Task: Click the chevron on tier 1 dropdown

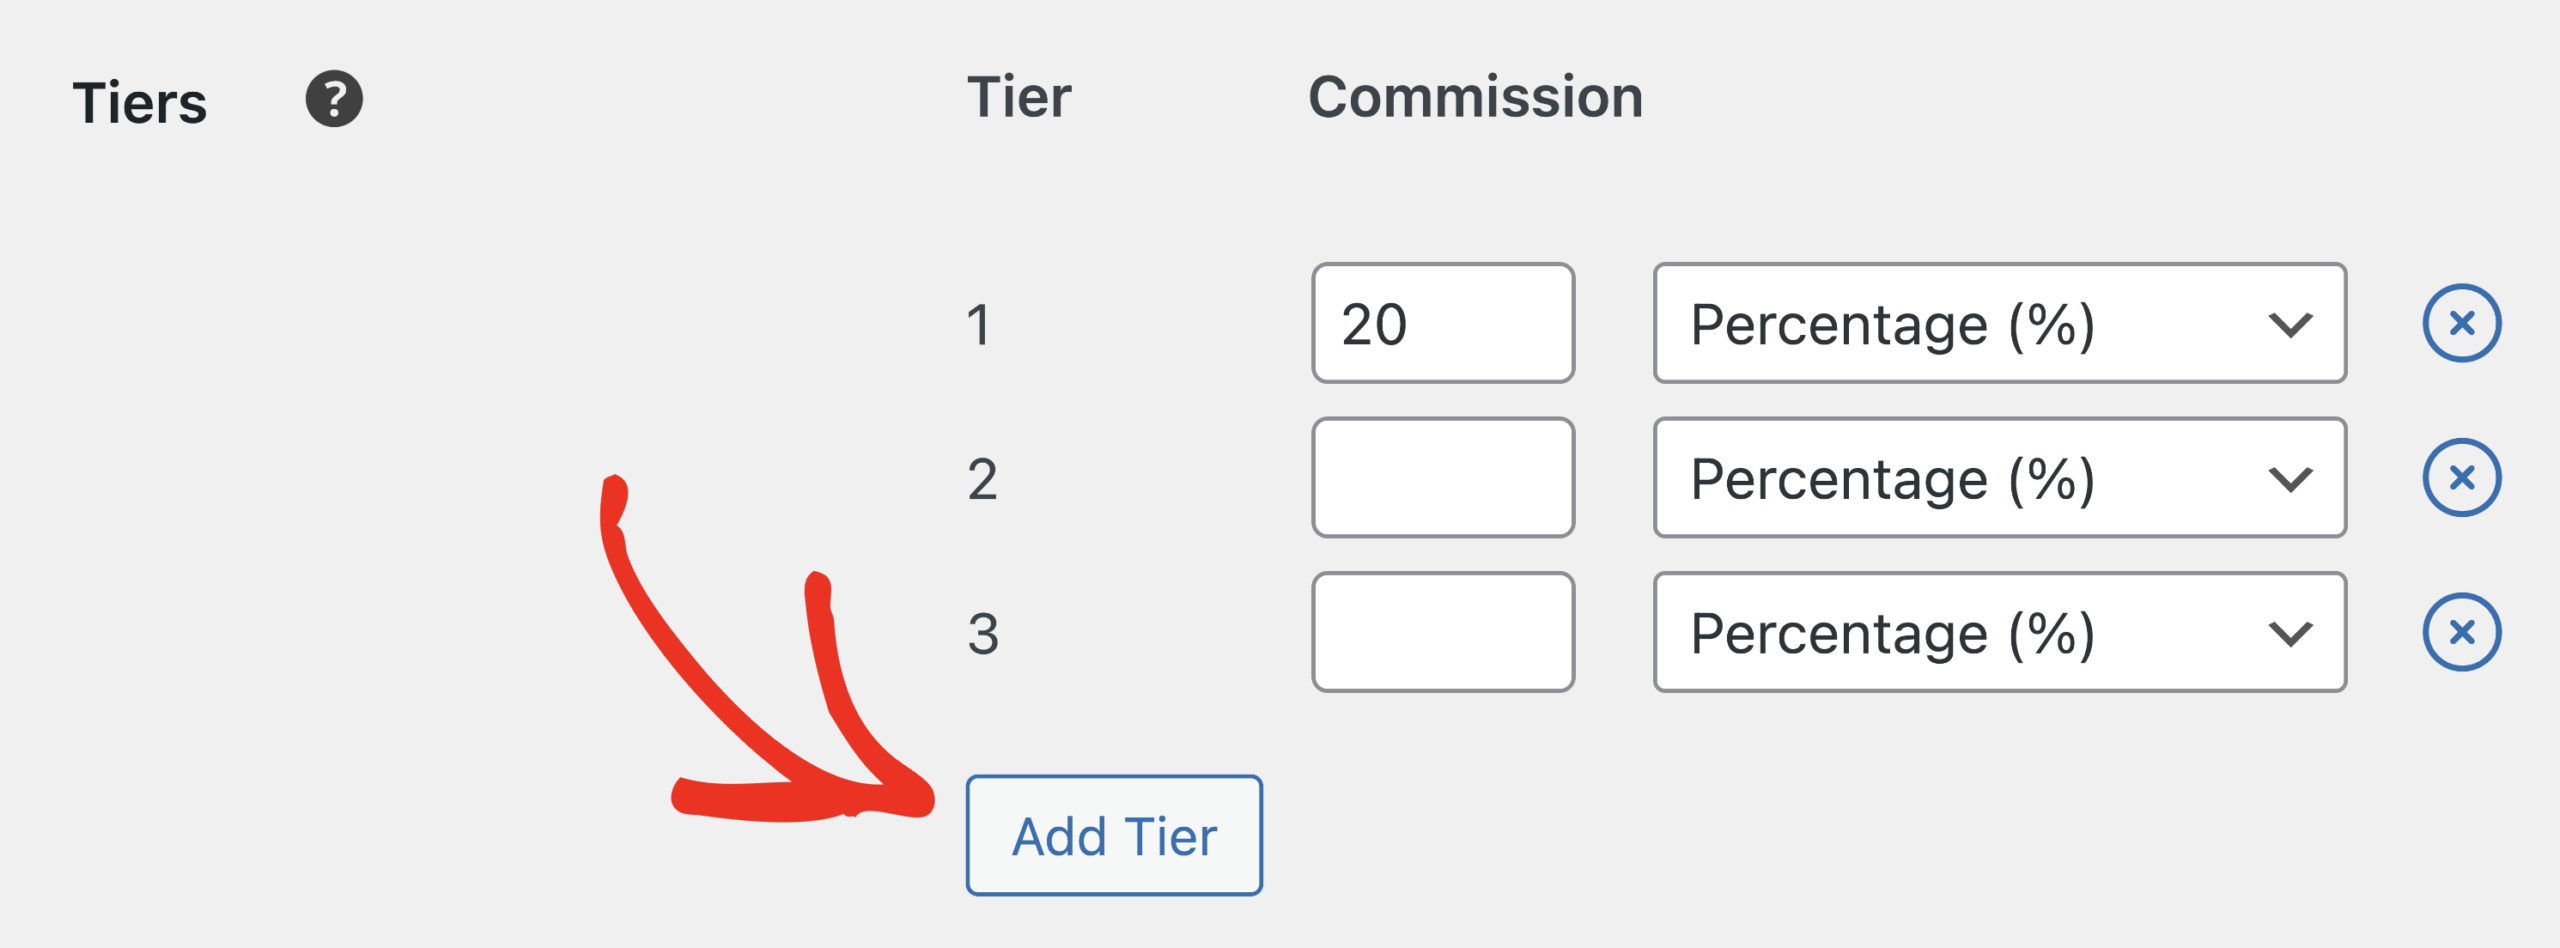Action: coord(2291,322)
